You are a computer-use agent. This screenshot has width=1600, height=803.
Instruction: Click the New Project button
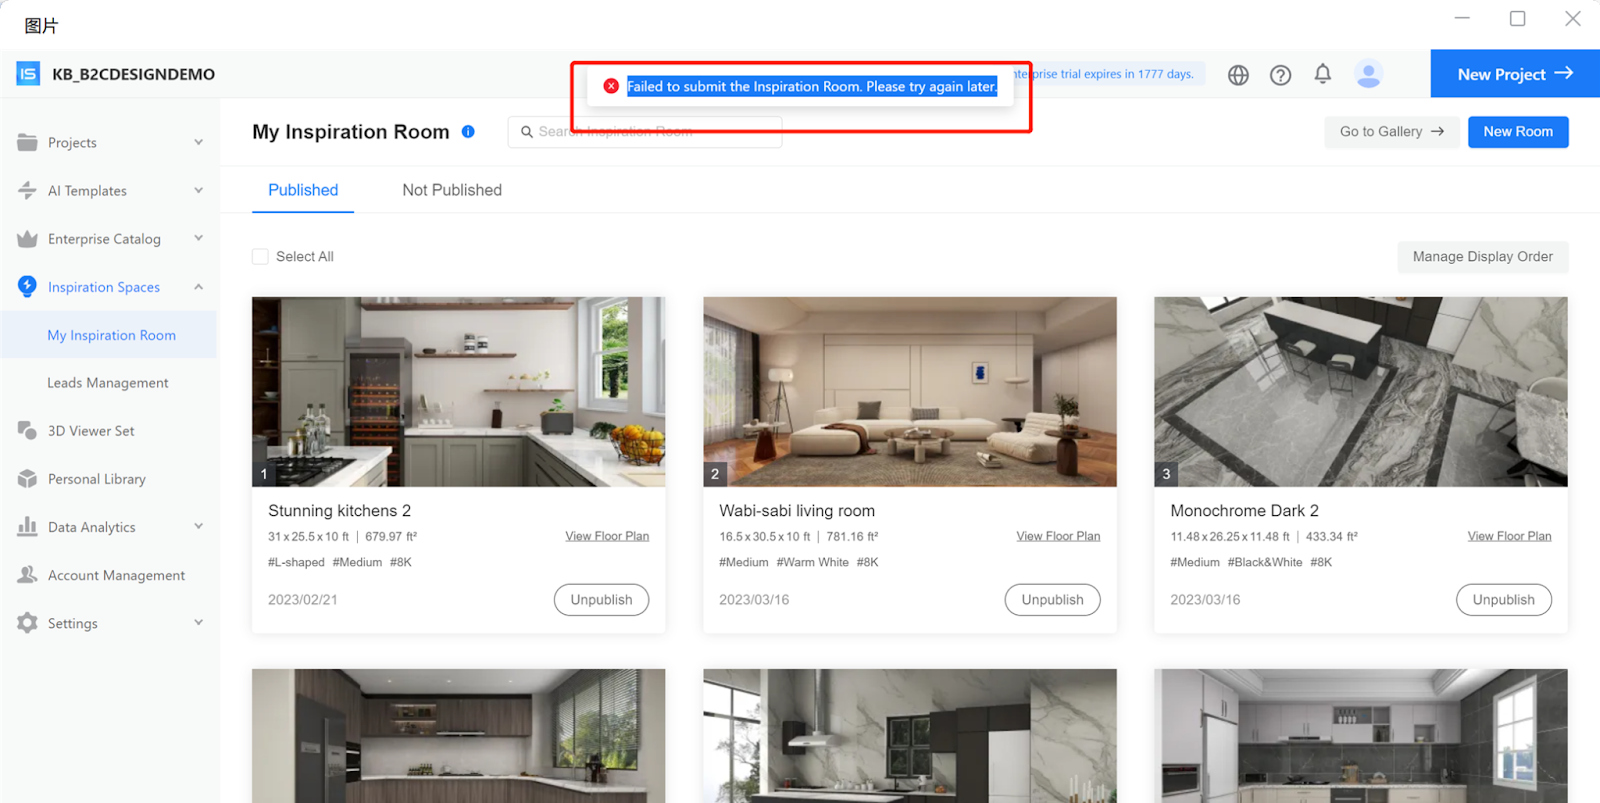pos(1515,74)
